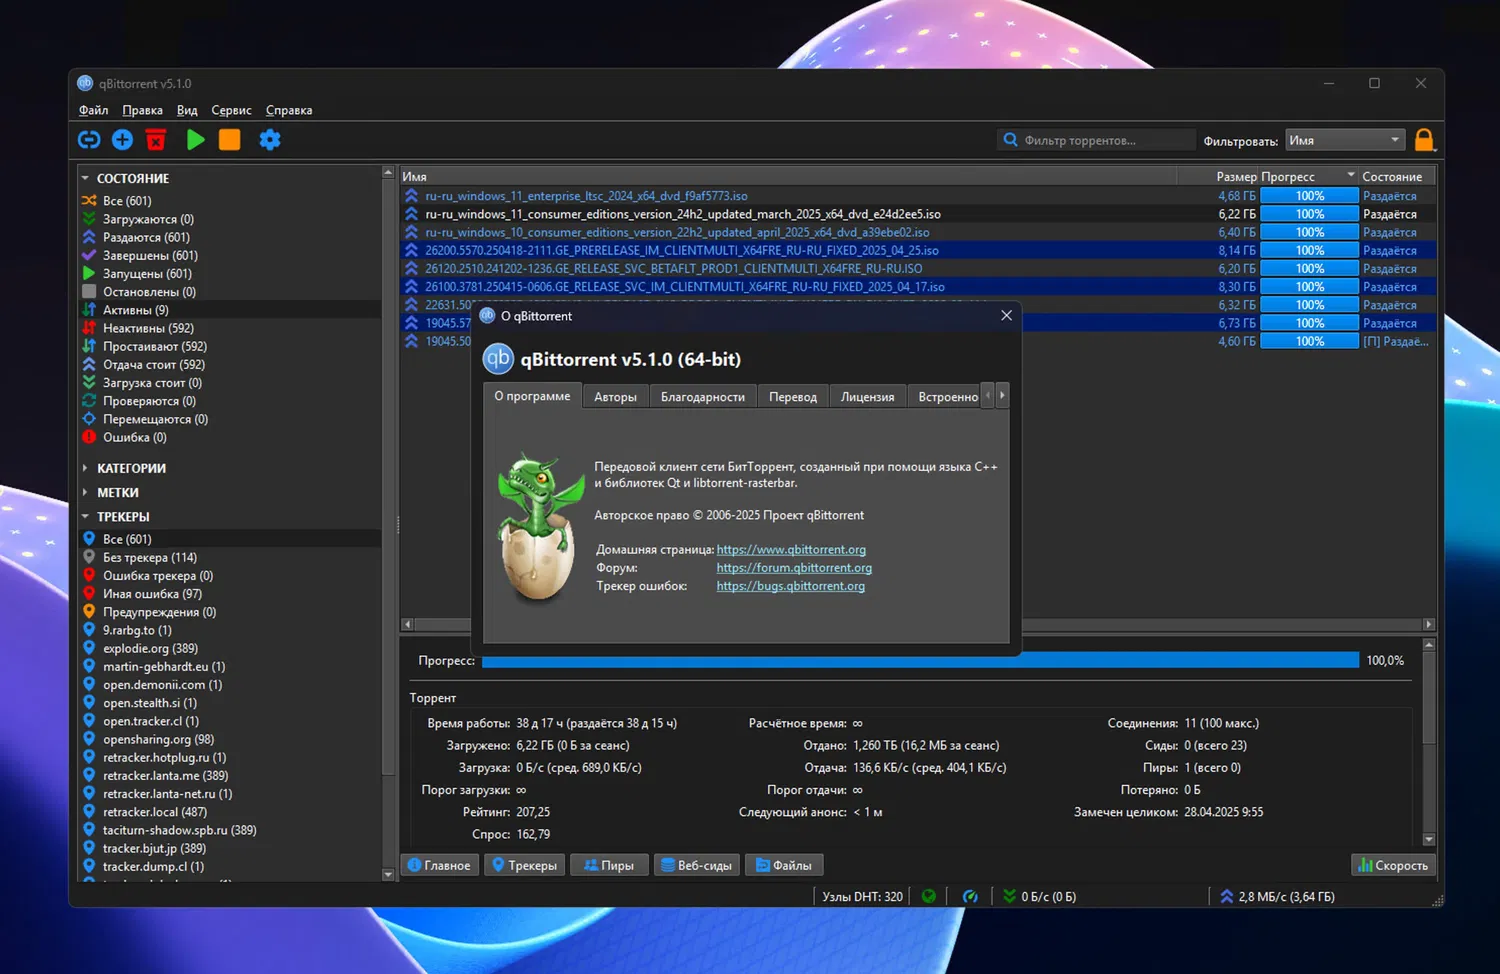Open the Пиры details tab
Screen dimensions: 1500x974
[609, 865]
